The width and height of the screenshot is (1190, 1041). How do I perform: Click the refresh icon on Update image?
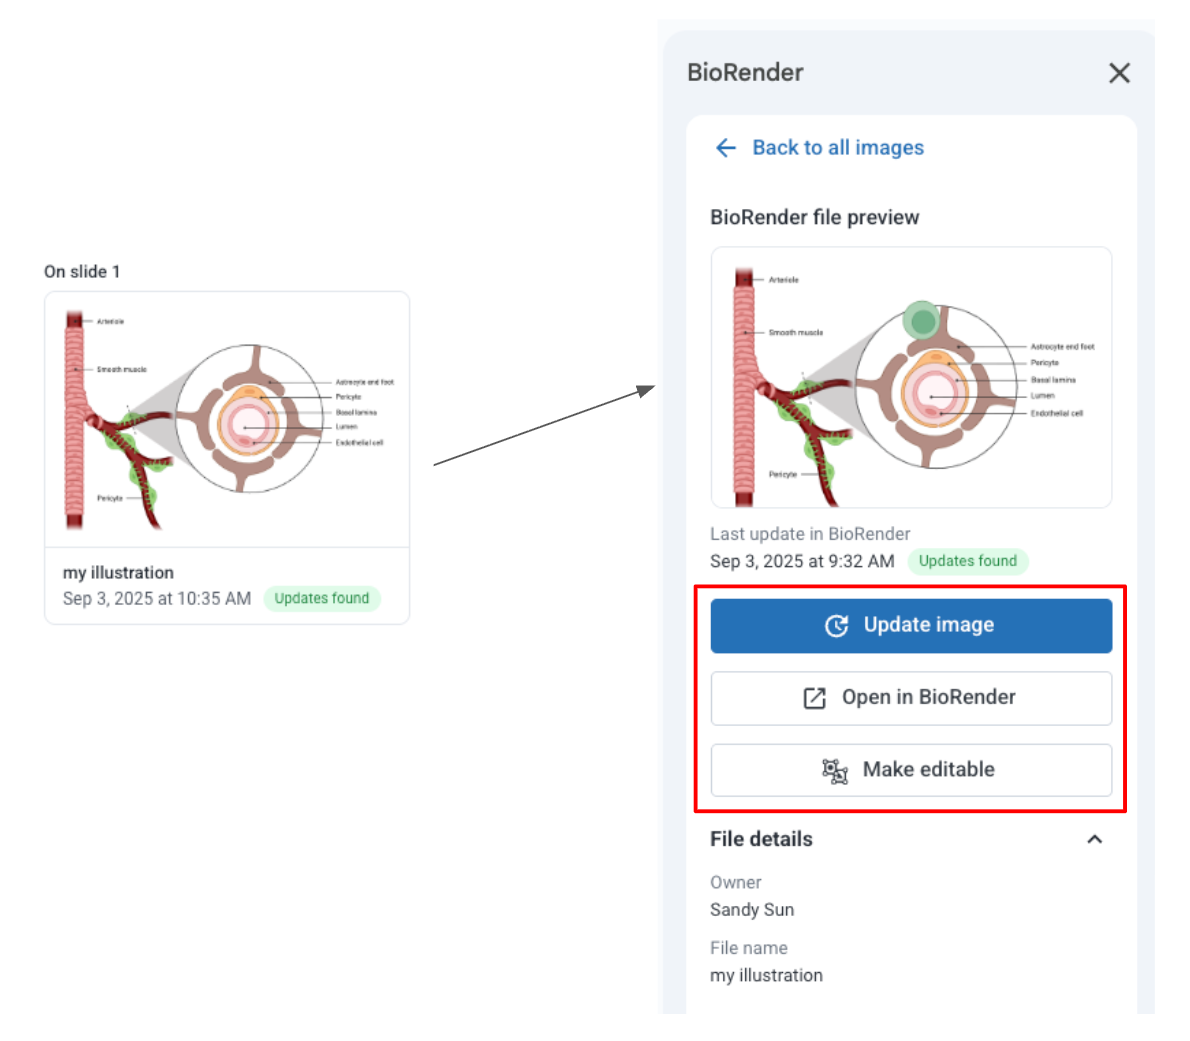[836, 626]
